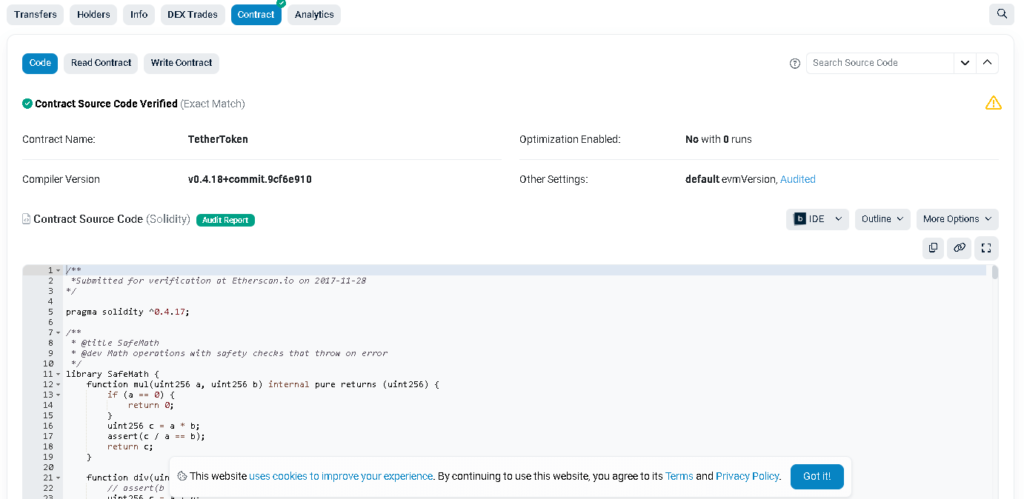Click the 'library SafeMath {' code line
The height and width of the screenshot is (499, 1024).
[112, 374]
